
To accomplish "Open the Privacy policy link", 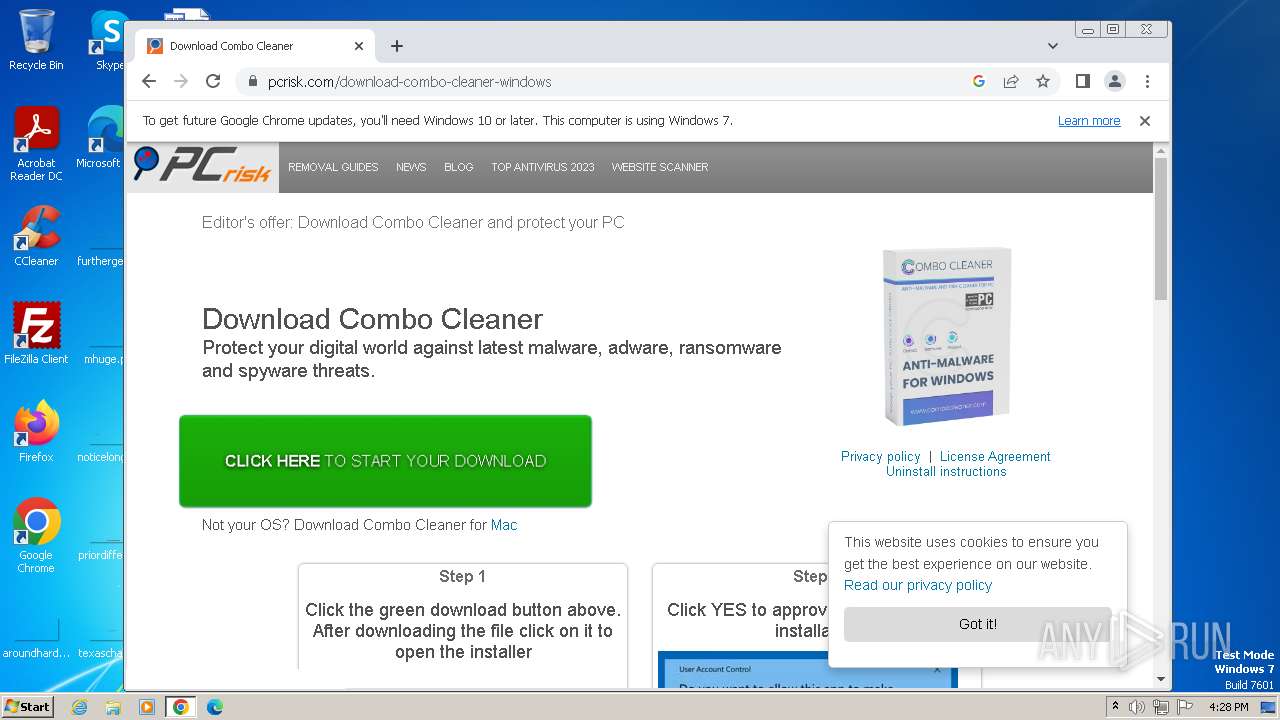I will pos(880,457).
